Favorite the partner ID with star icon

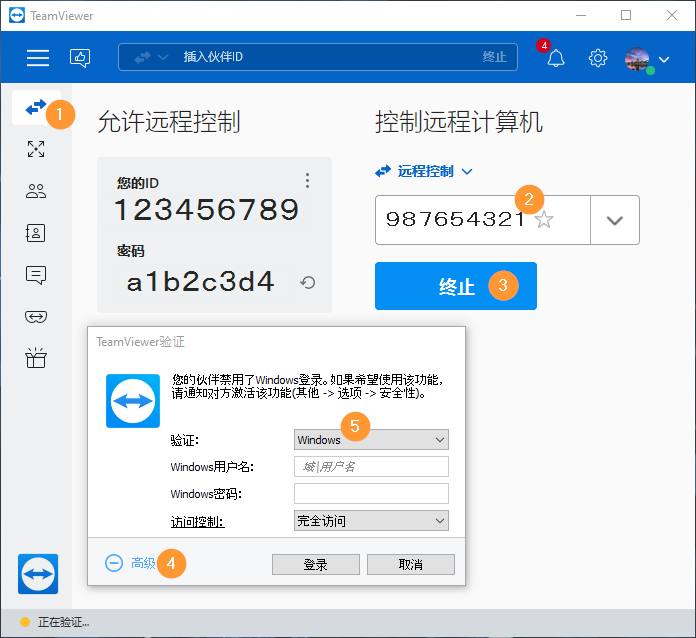pyautogui.click(x=544, y=219)
